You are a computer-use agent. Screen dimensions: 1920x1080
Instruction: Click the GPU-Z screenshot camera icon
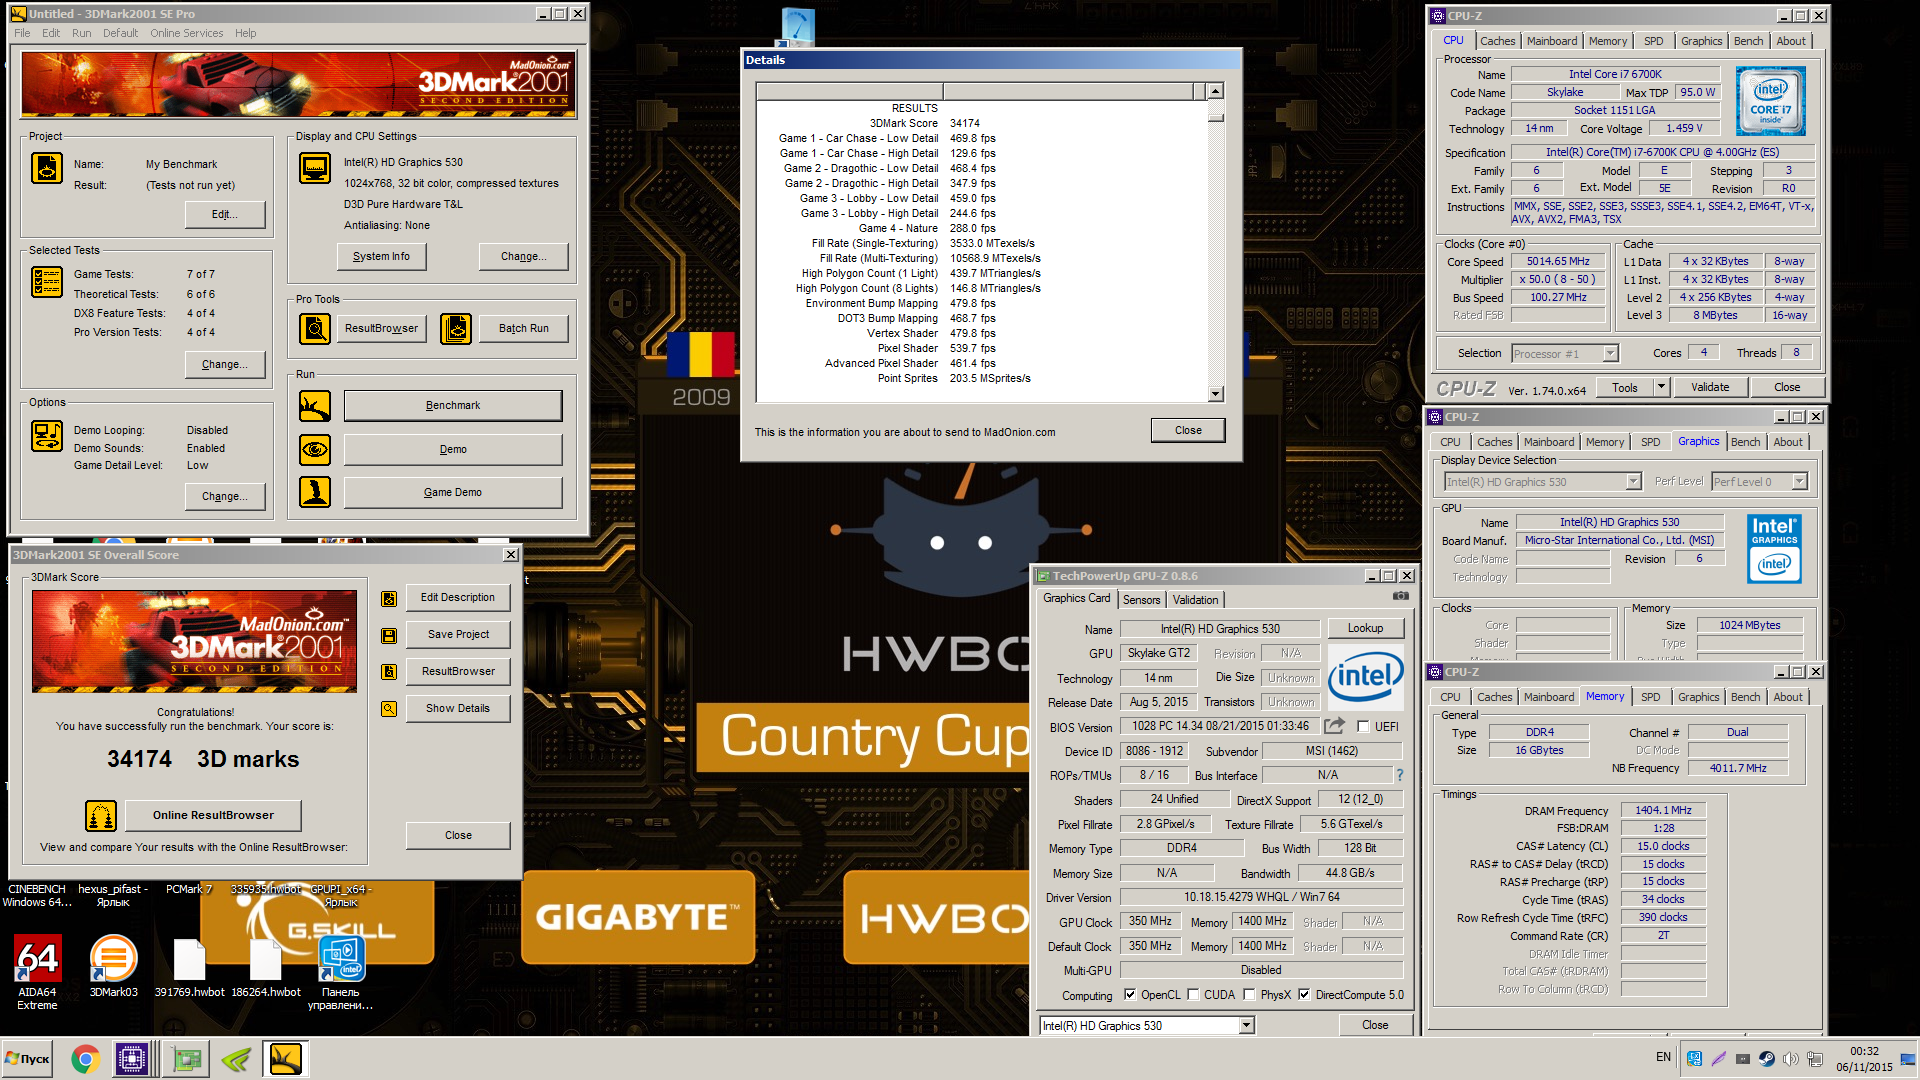tap(1401, 596)
